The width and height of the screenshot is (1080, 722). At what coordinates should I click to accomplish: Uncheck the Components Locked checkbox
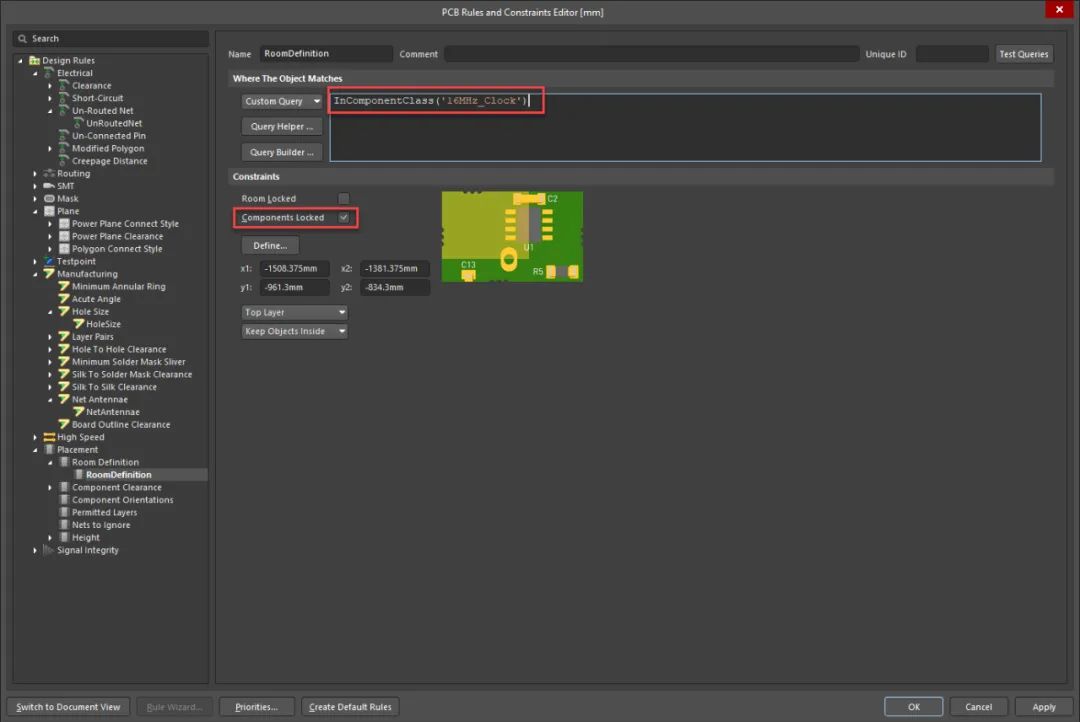pos(344,218)
